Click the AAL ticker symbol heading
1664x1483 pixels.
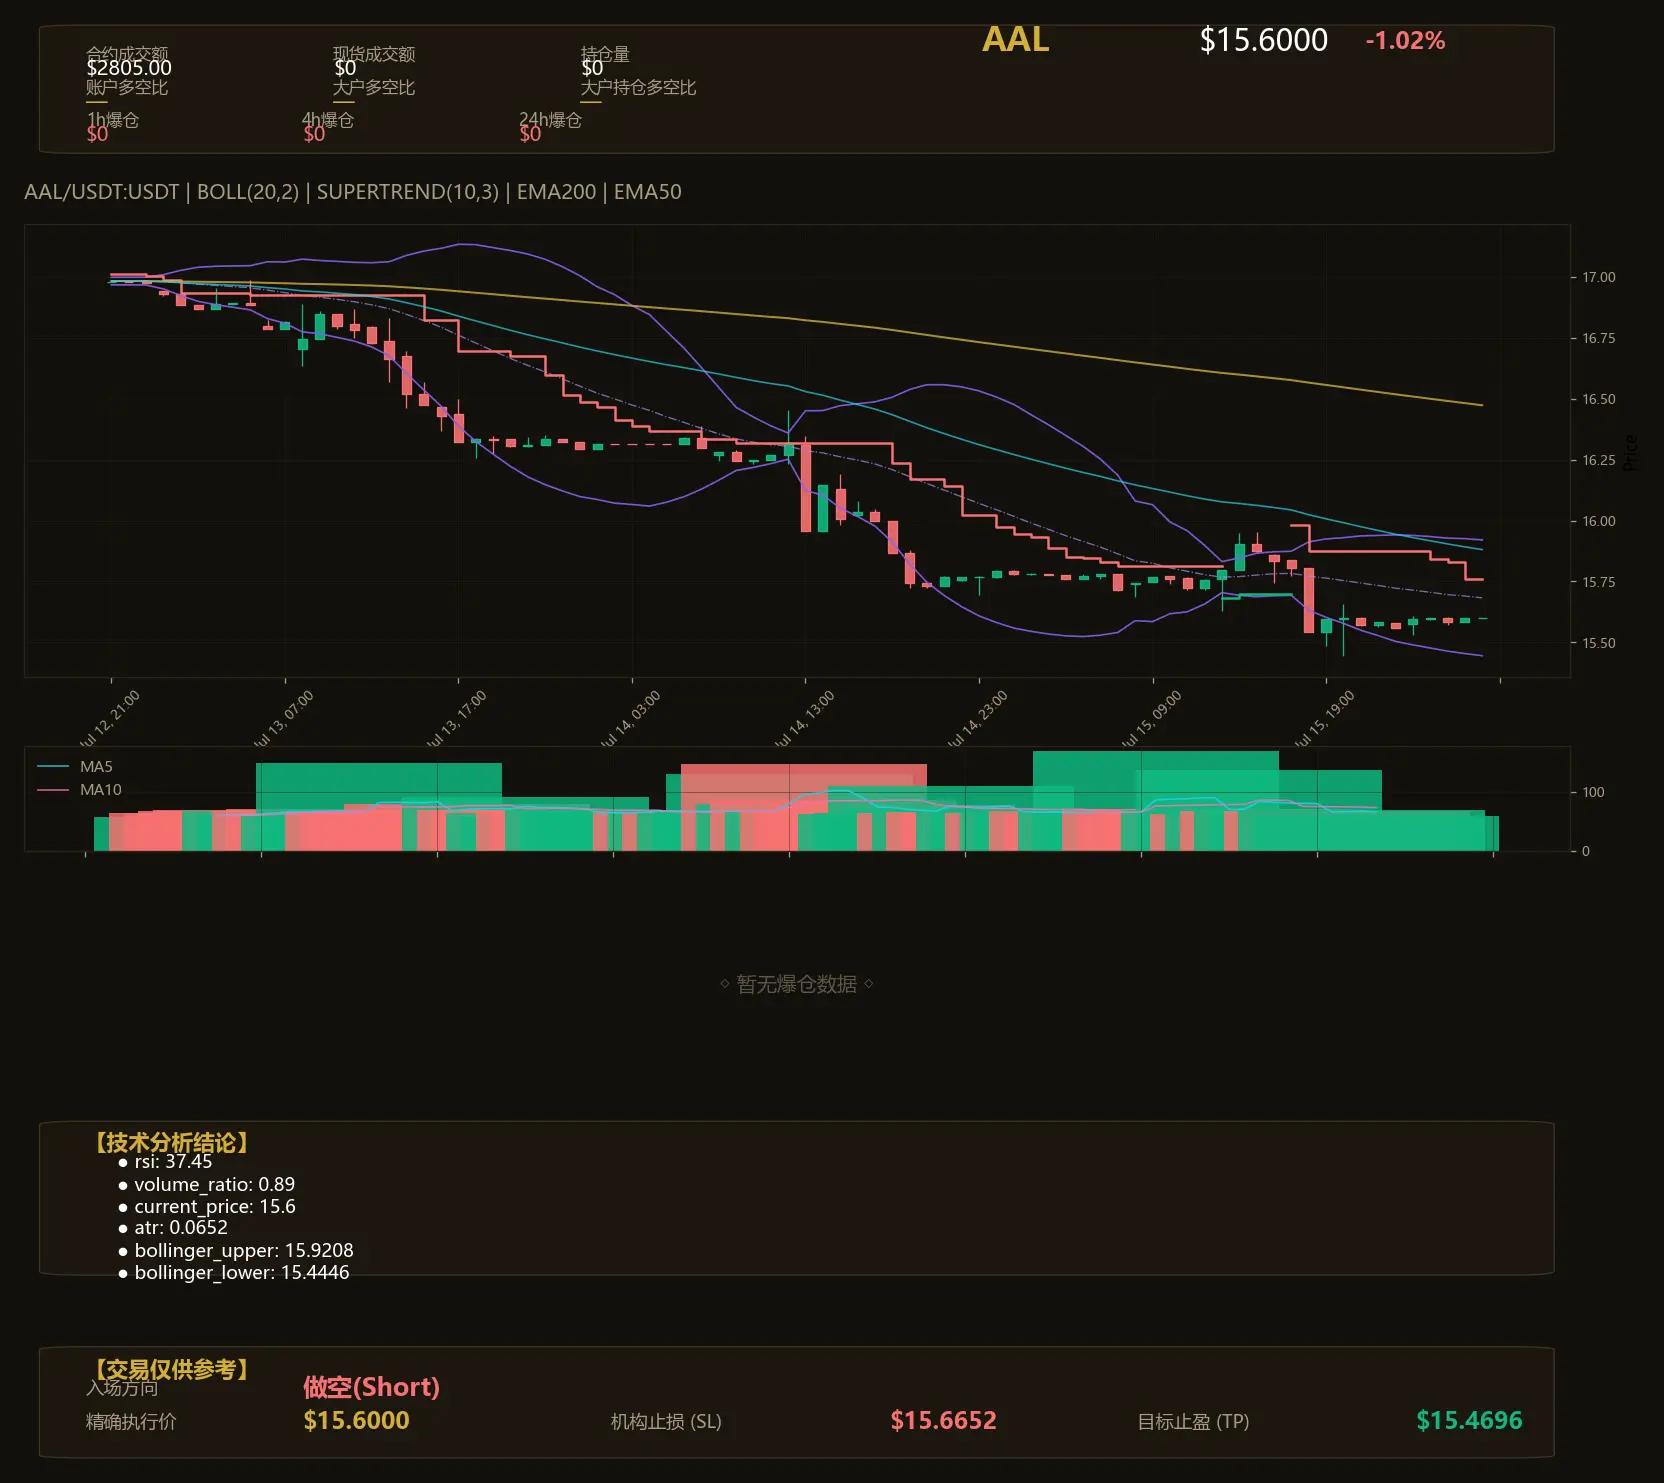point(1015,40)
